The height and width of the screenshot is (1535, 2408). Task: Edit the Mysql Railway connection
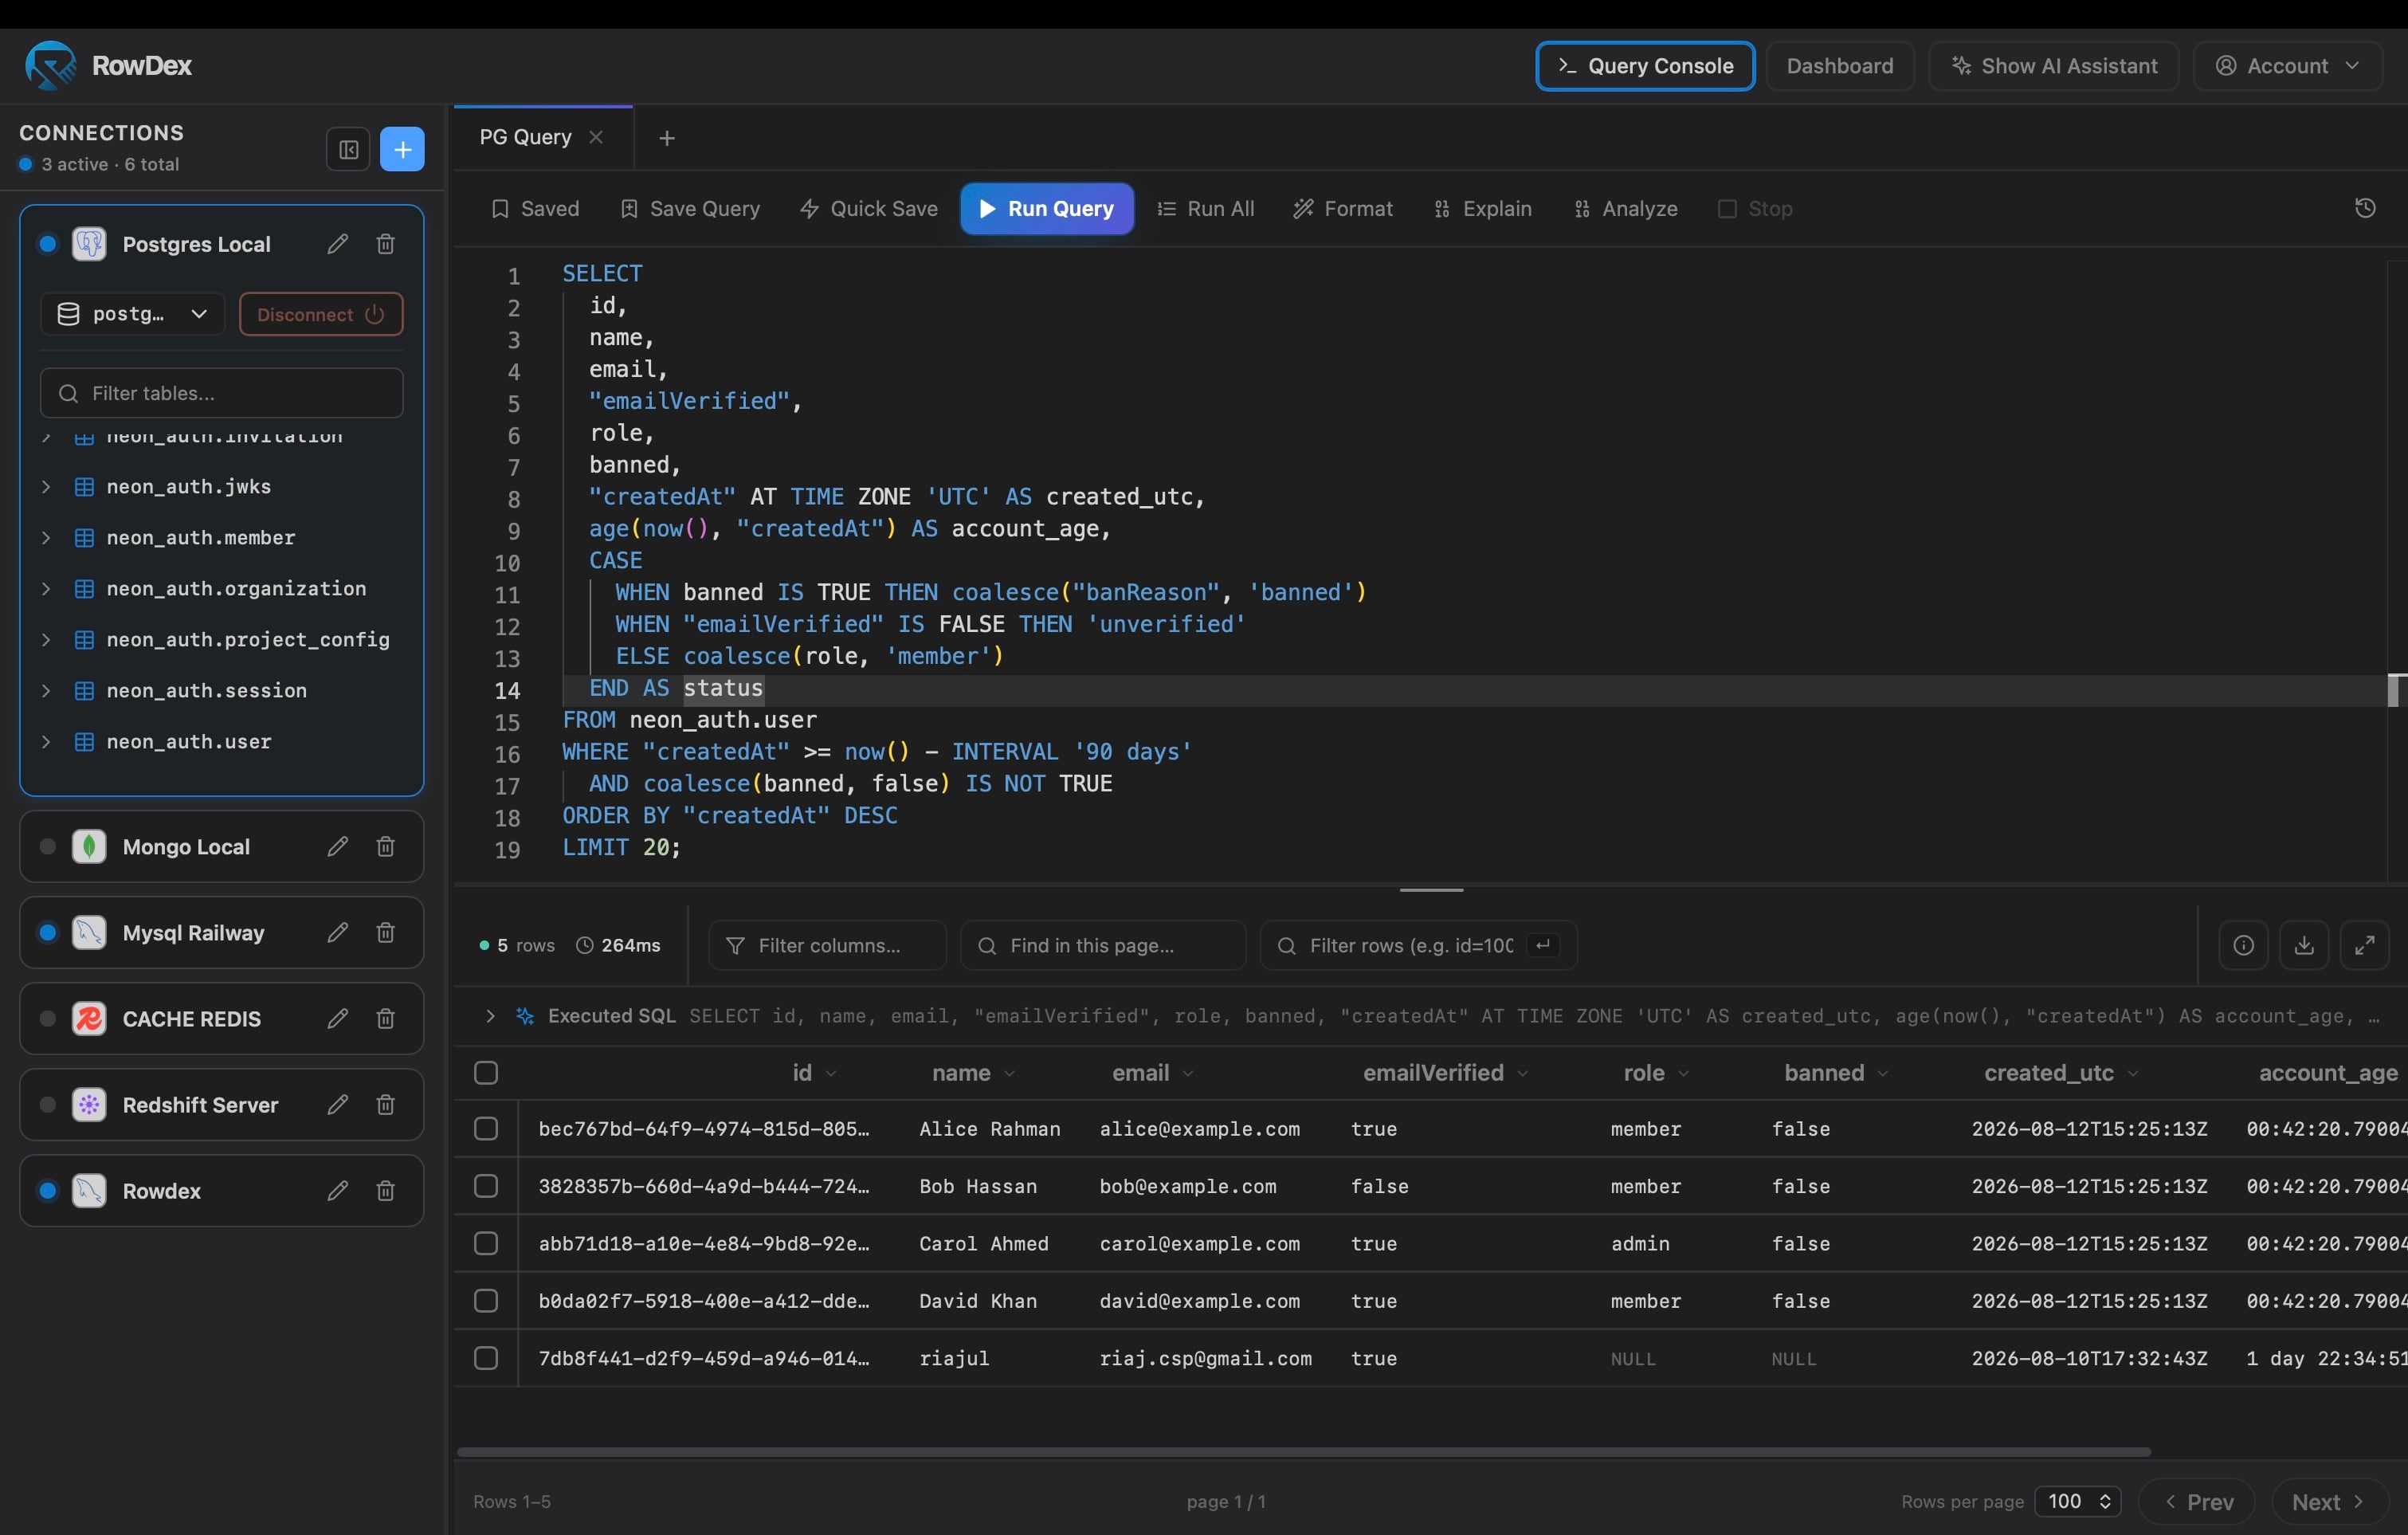pos(338,933)
